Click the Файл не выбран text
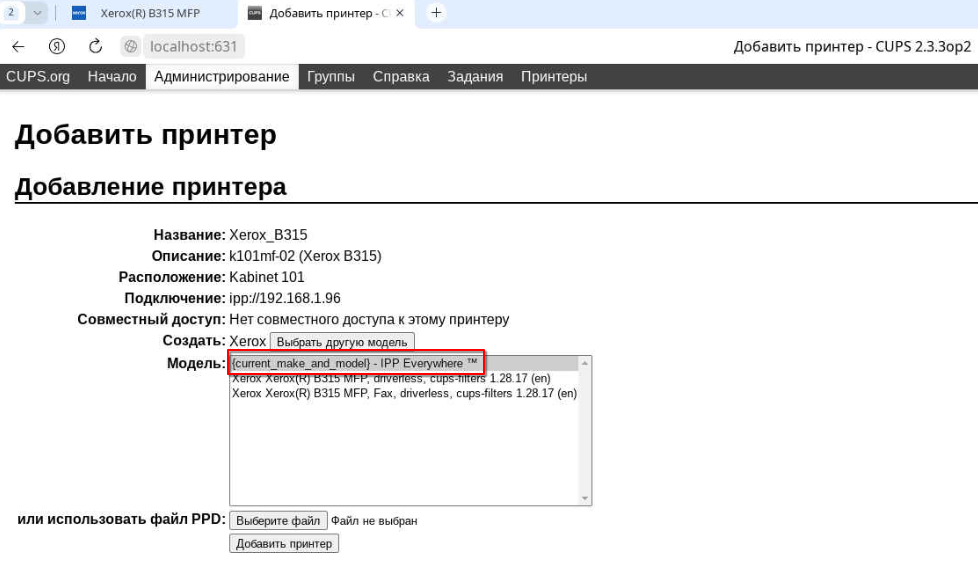The image size is (978, 574). click(374, 521)
